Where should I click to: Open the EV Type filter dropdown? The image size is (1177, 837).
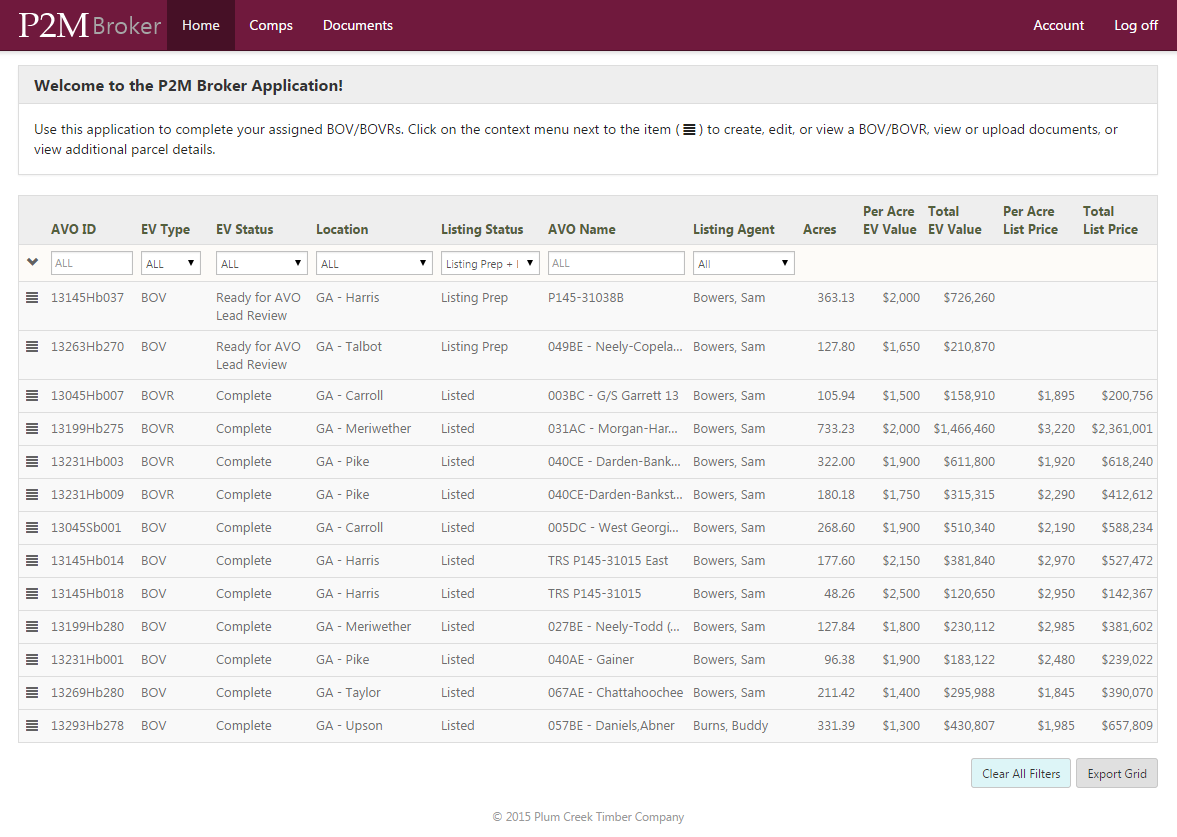point(171,264)
